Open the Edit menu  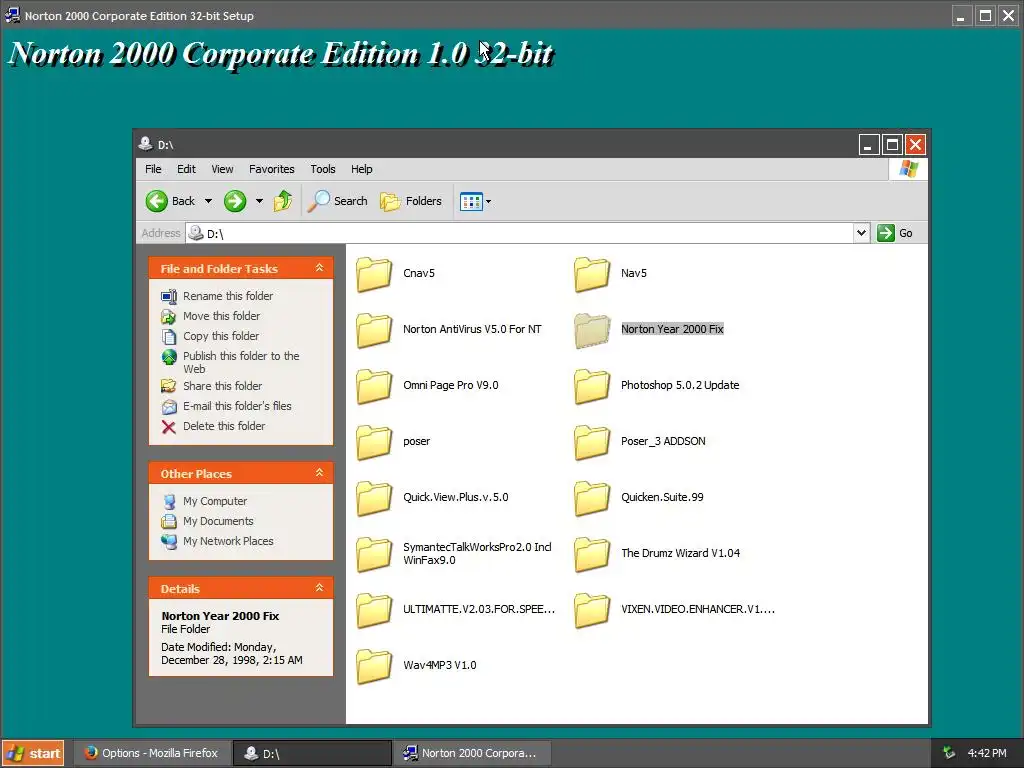pos(186,169)
